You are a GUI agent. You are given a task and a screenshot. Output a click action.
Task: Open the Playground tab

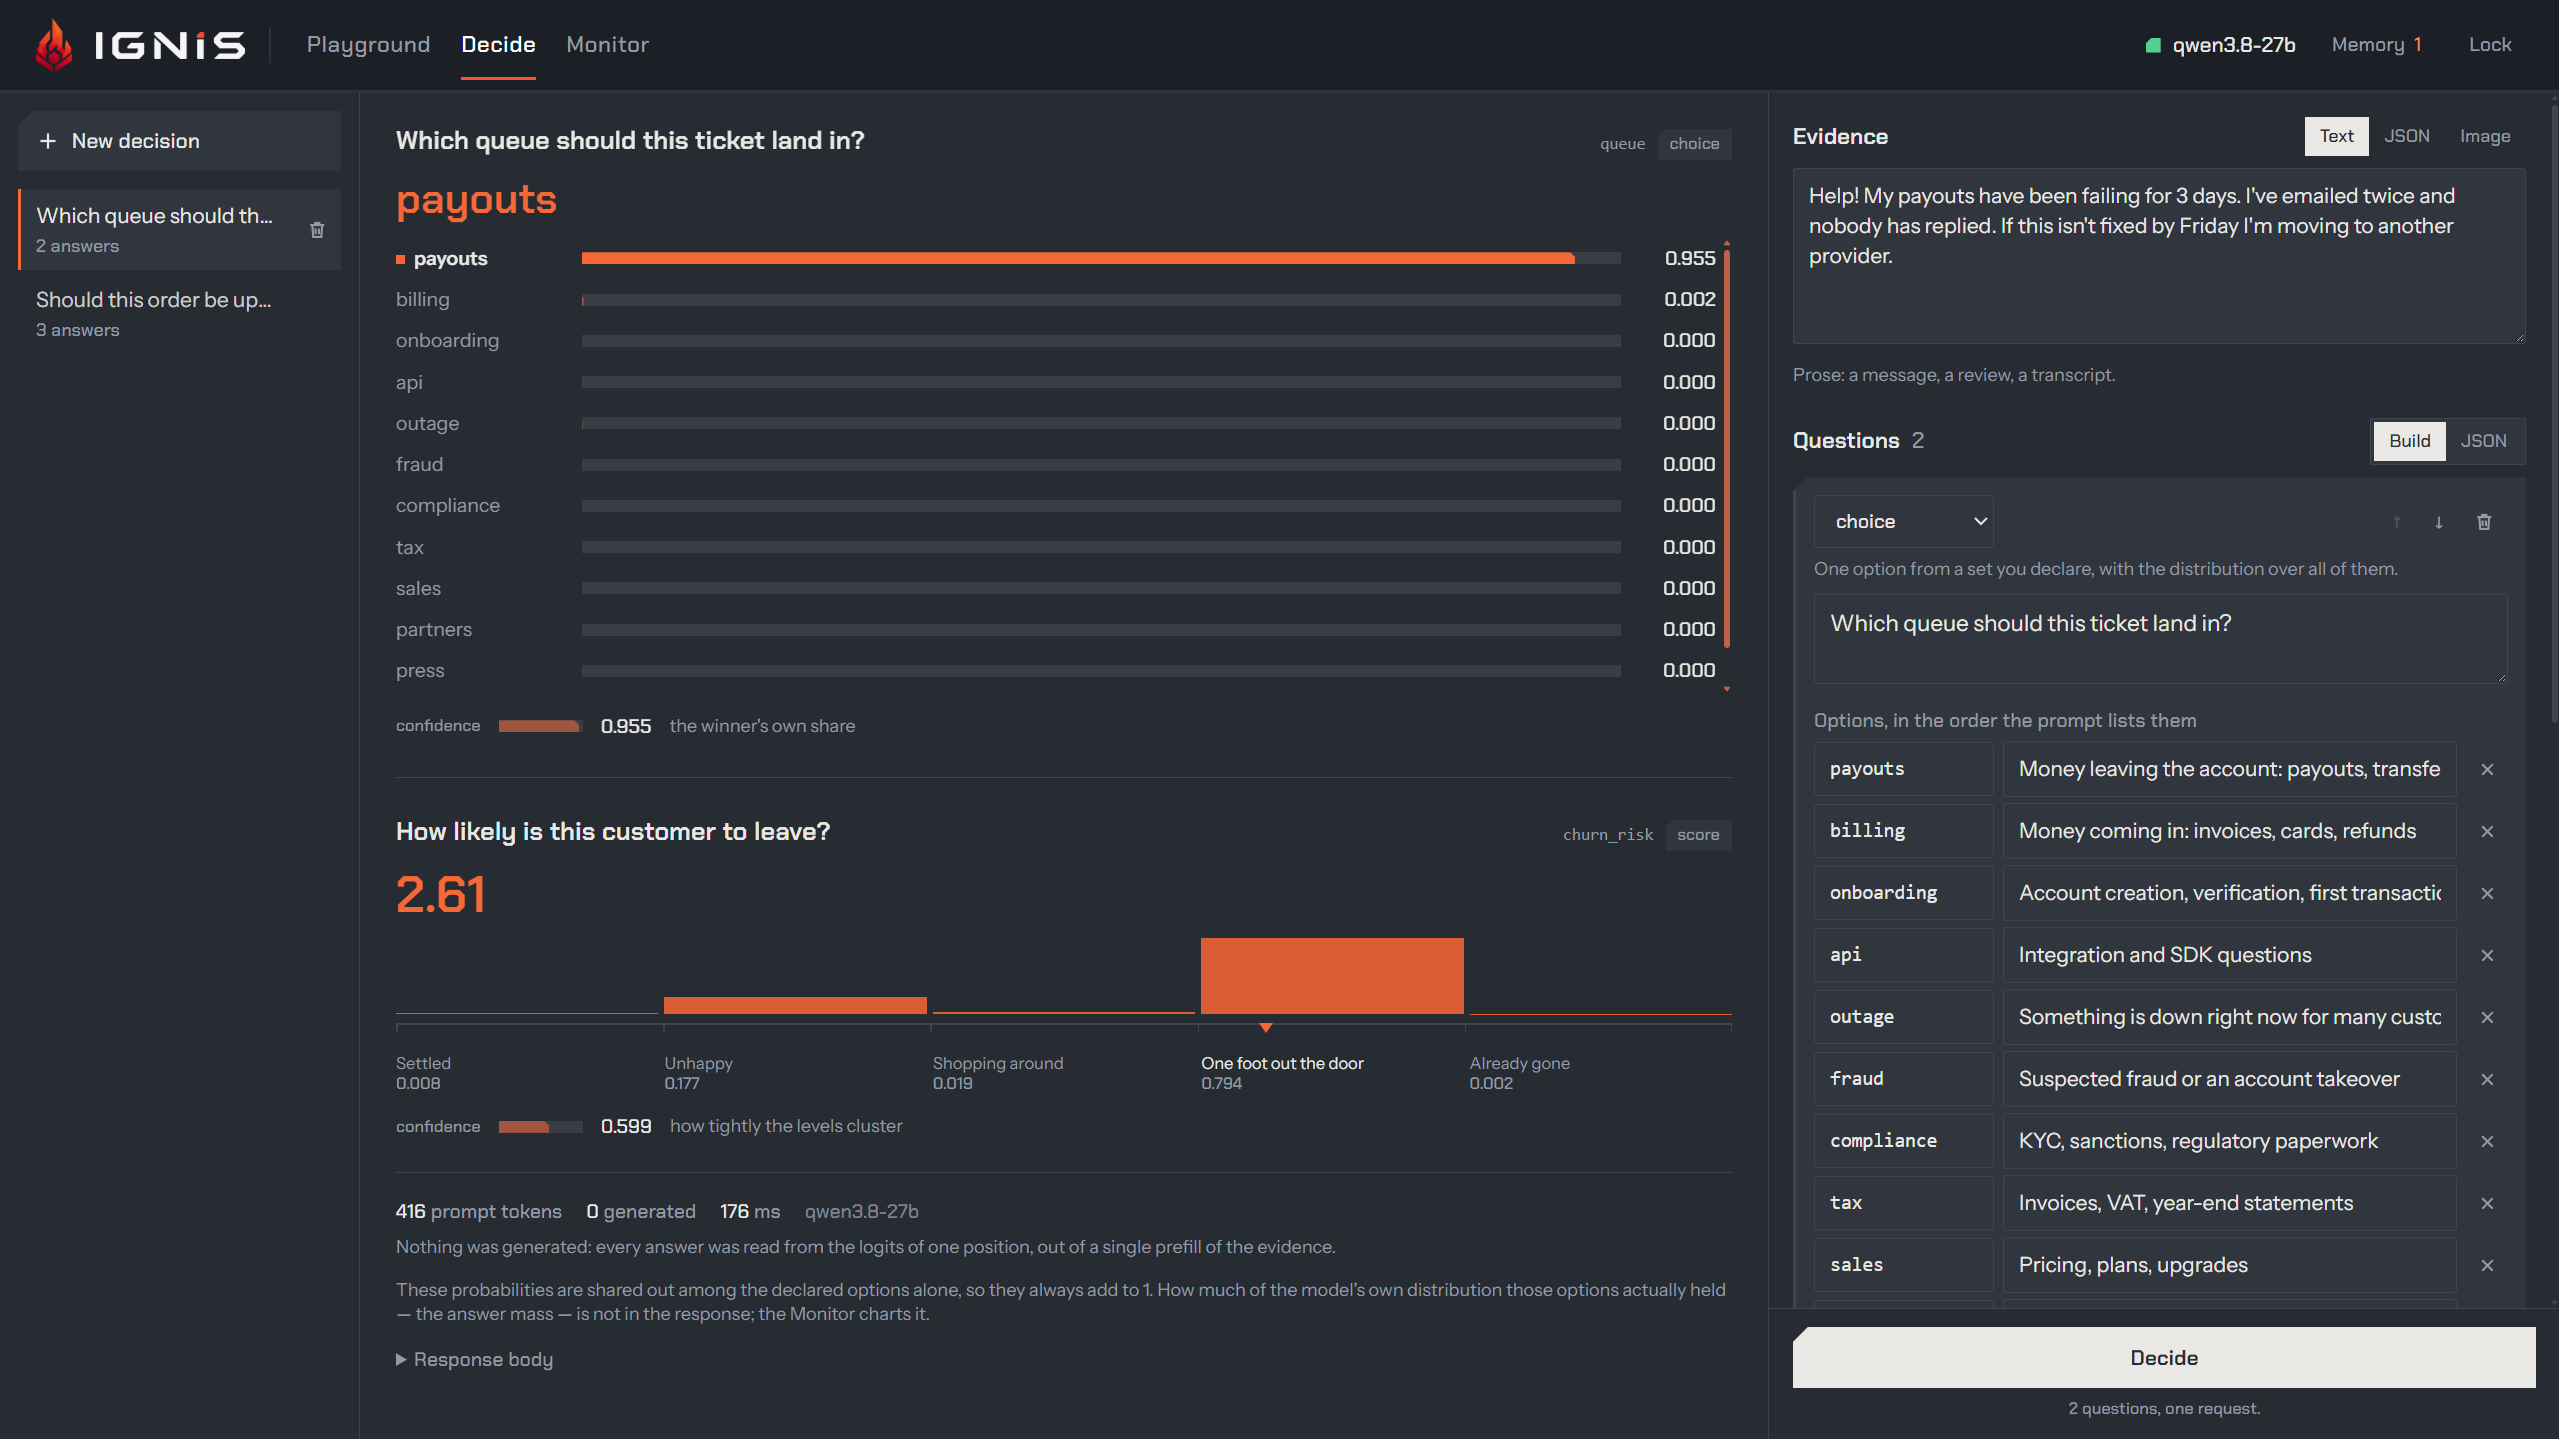point(368,45)
